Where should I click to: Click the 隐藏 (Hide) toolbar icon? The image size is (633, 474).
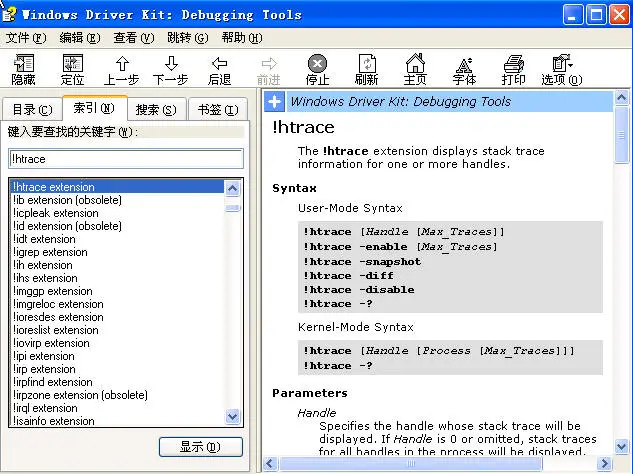click(23, 69)
